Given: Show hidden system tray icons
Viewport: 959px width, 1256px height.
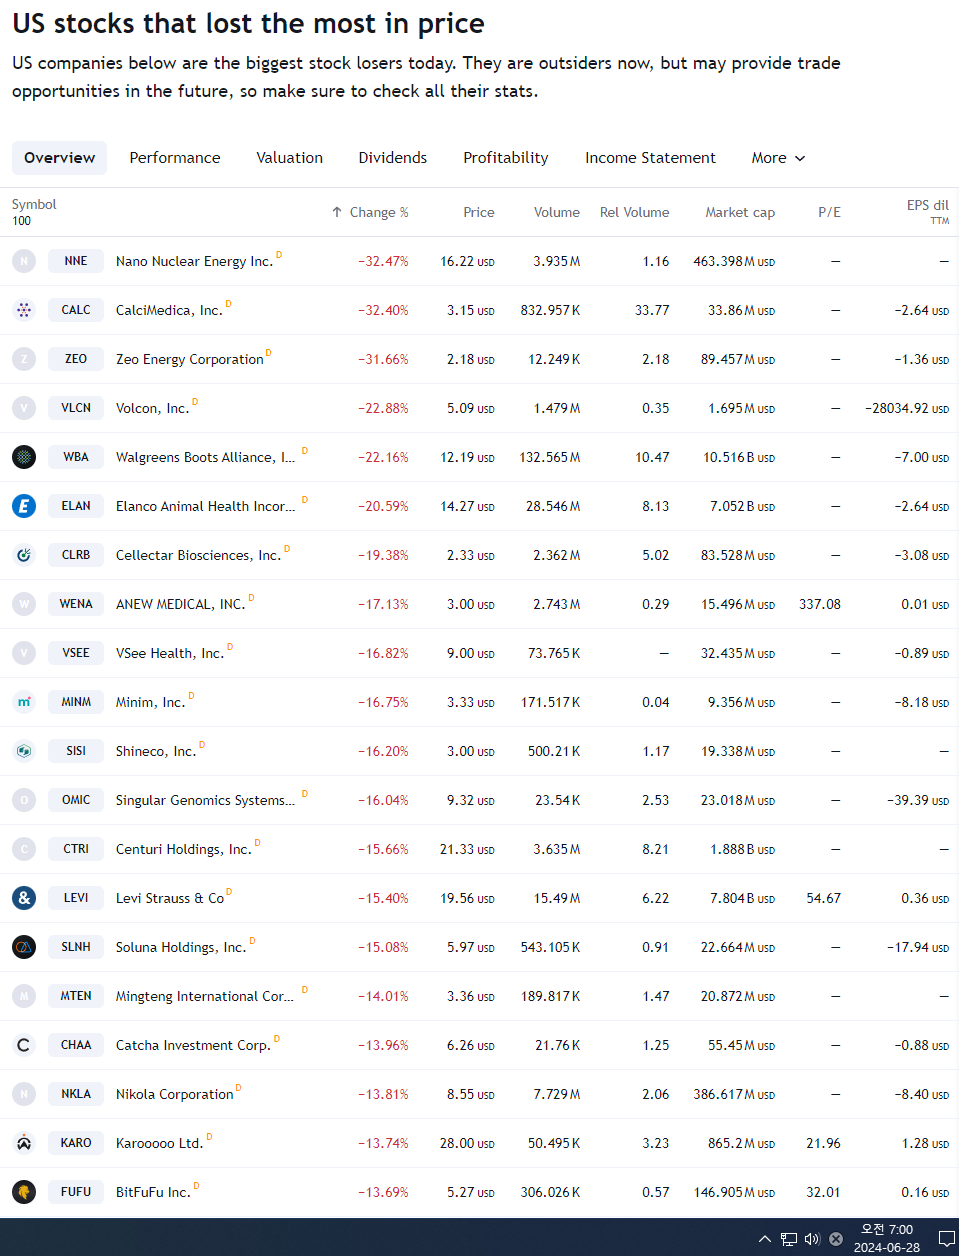Looking at the screenshot, I should (x=765, y=1239).
